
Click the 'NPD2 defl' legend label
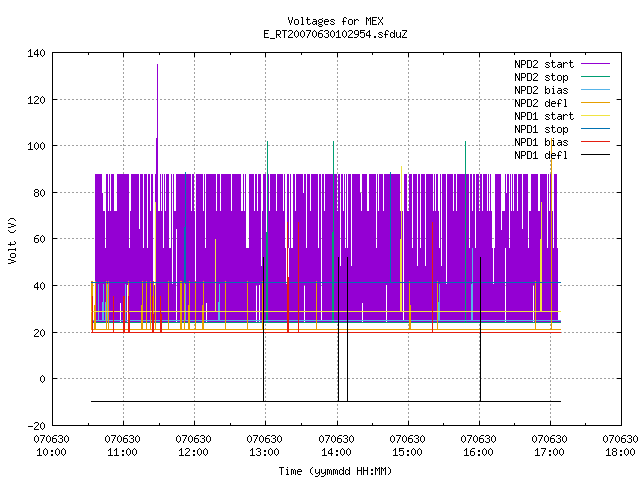541,103
